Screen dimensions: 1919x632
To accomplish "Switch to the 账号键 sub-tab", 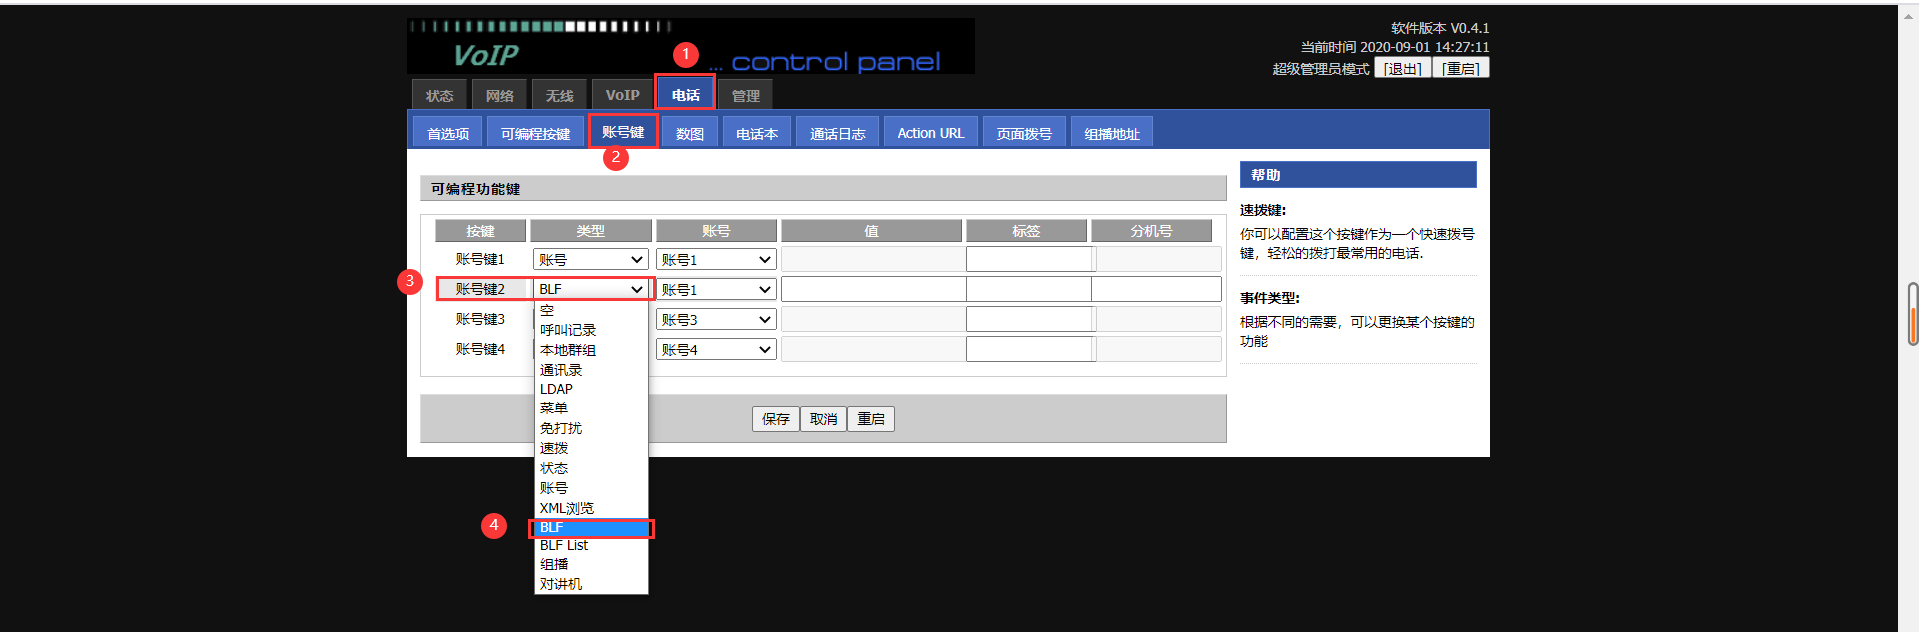I will click(622, 132).
